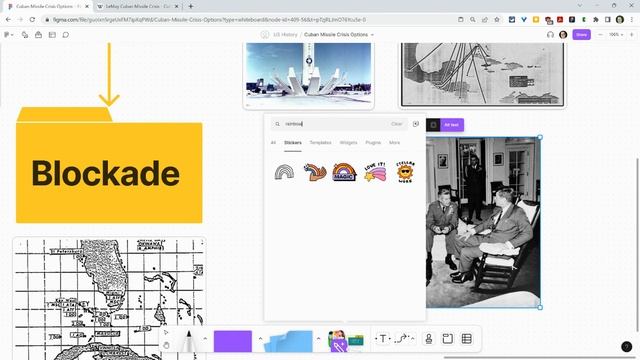This screenshot has width=640, height=360.
Task: Open the Widgets tab
Action: 348,142
